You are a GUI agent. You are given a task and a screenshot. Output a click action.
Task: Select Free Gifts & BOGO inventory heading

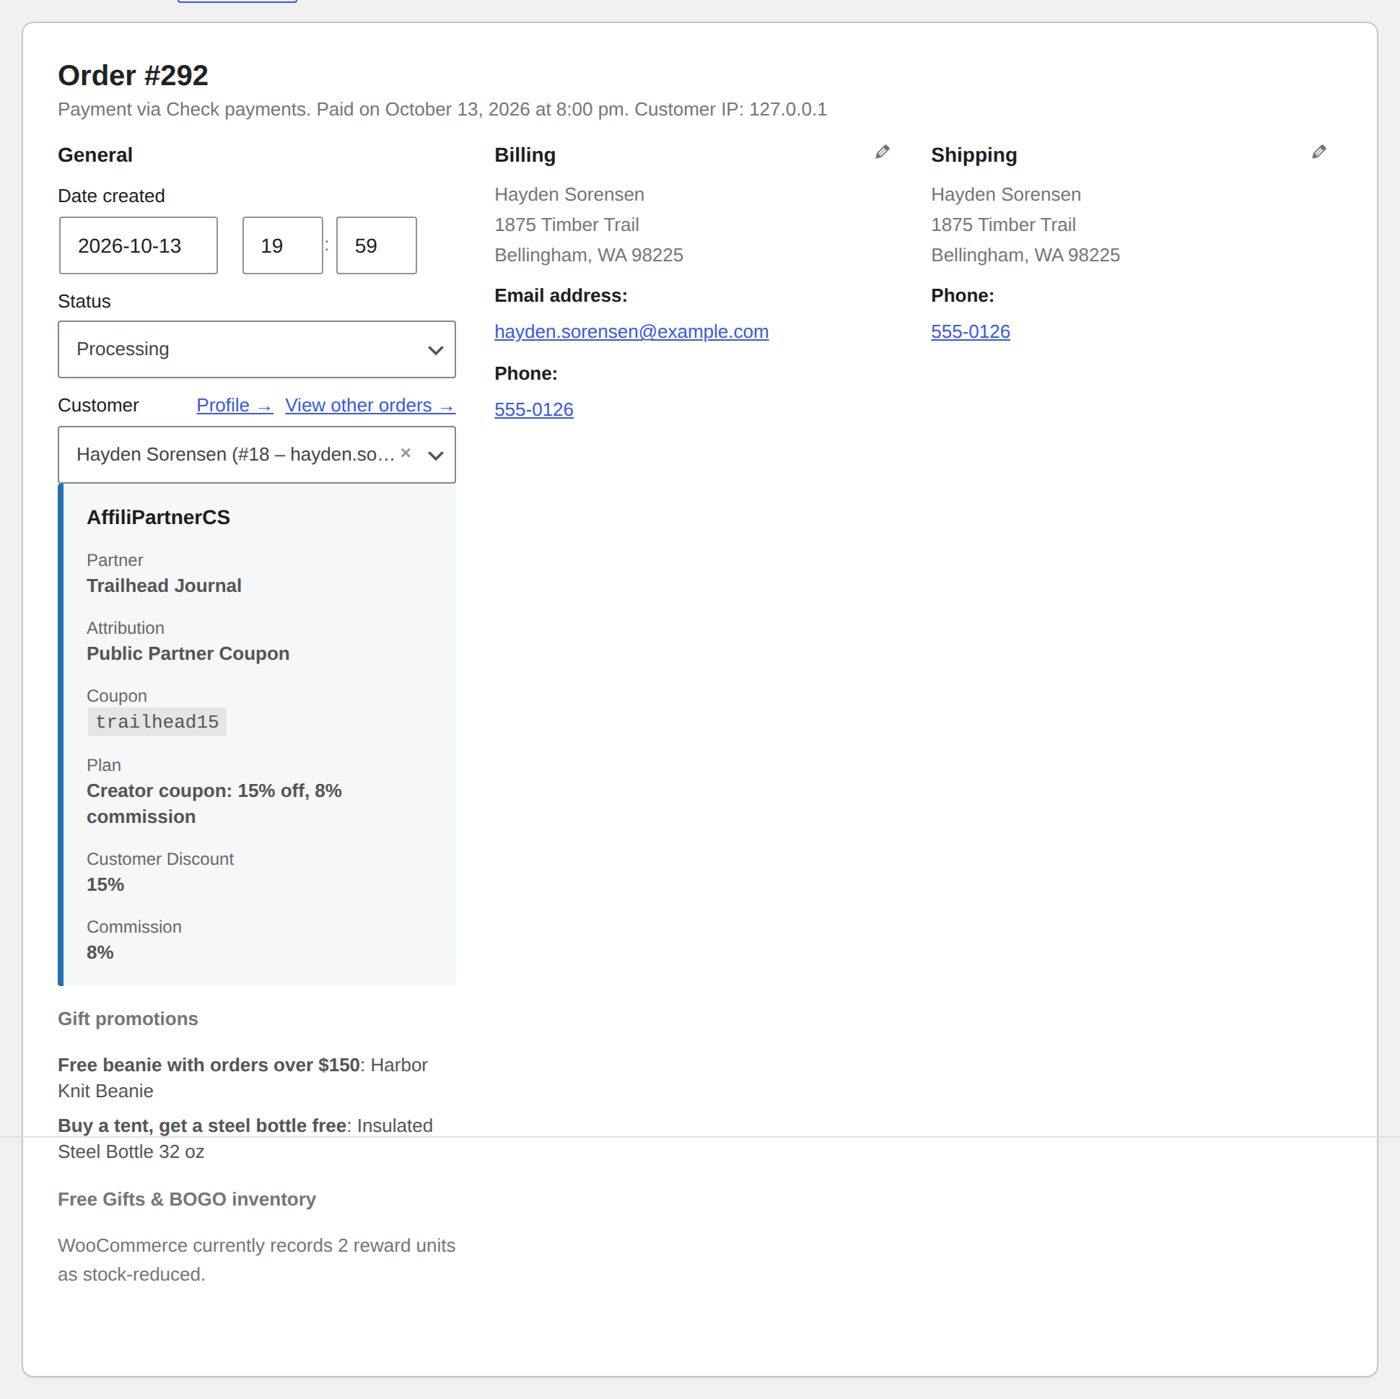coord(187,1199)
